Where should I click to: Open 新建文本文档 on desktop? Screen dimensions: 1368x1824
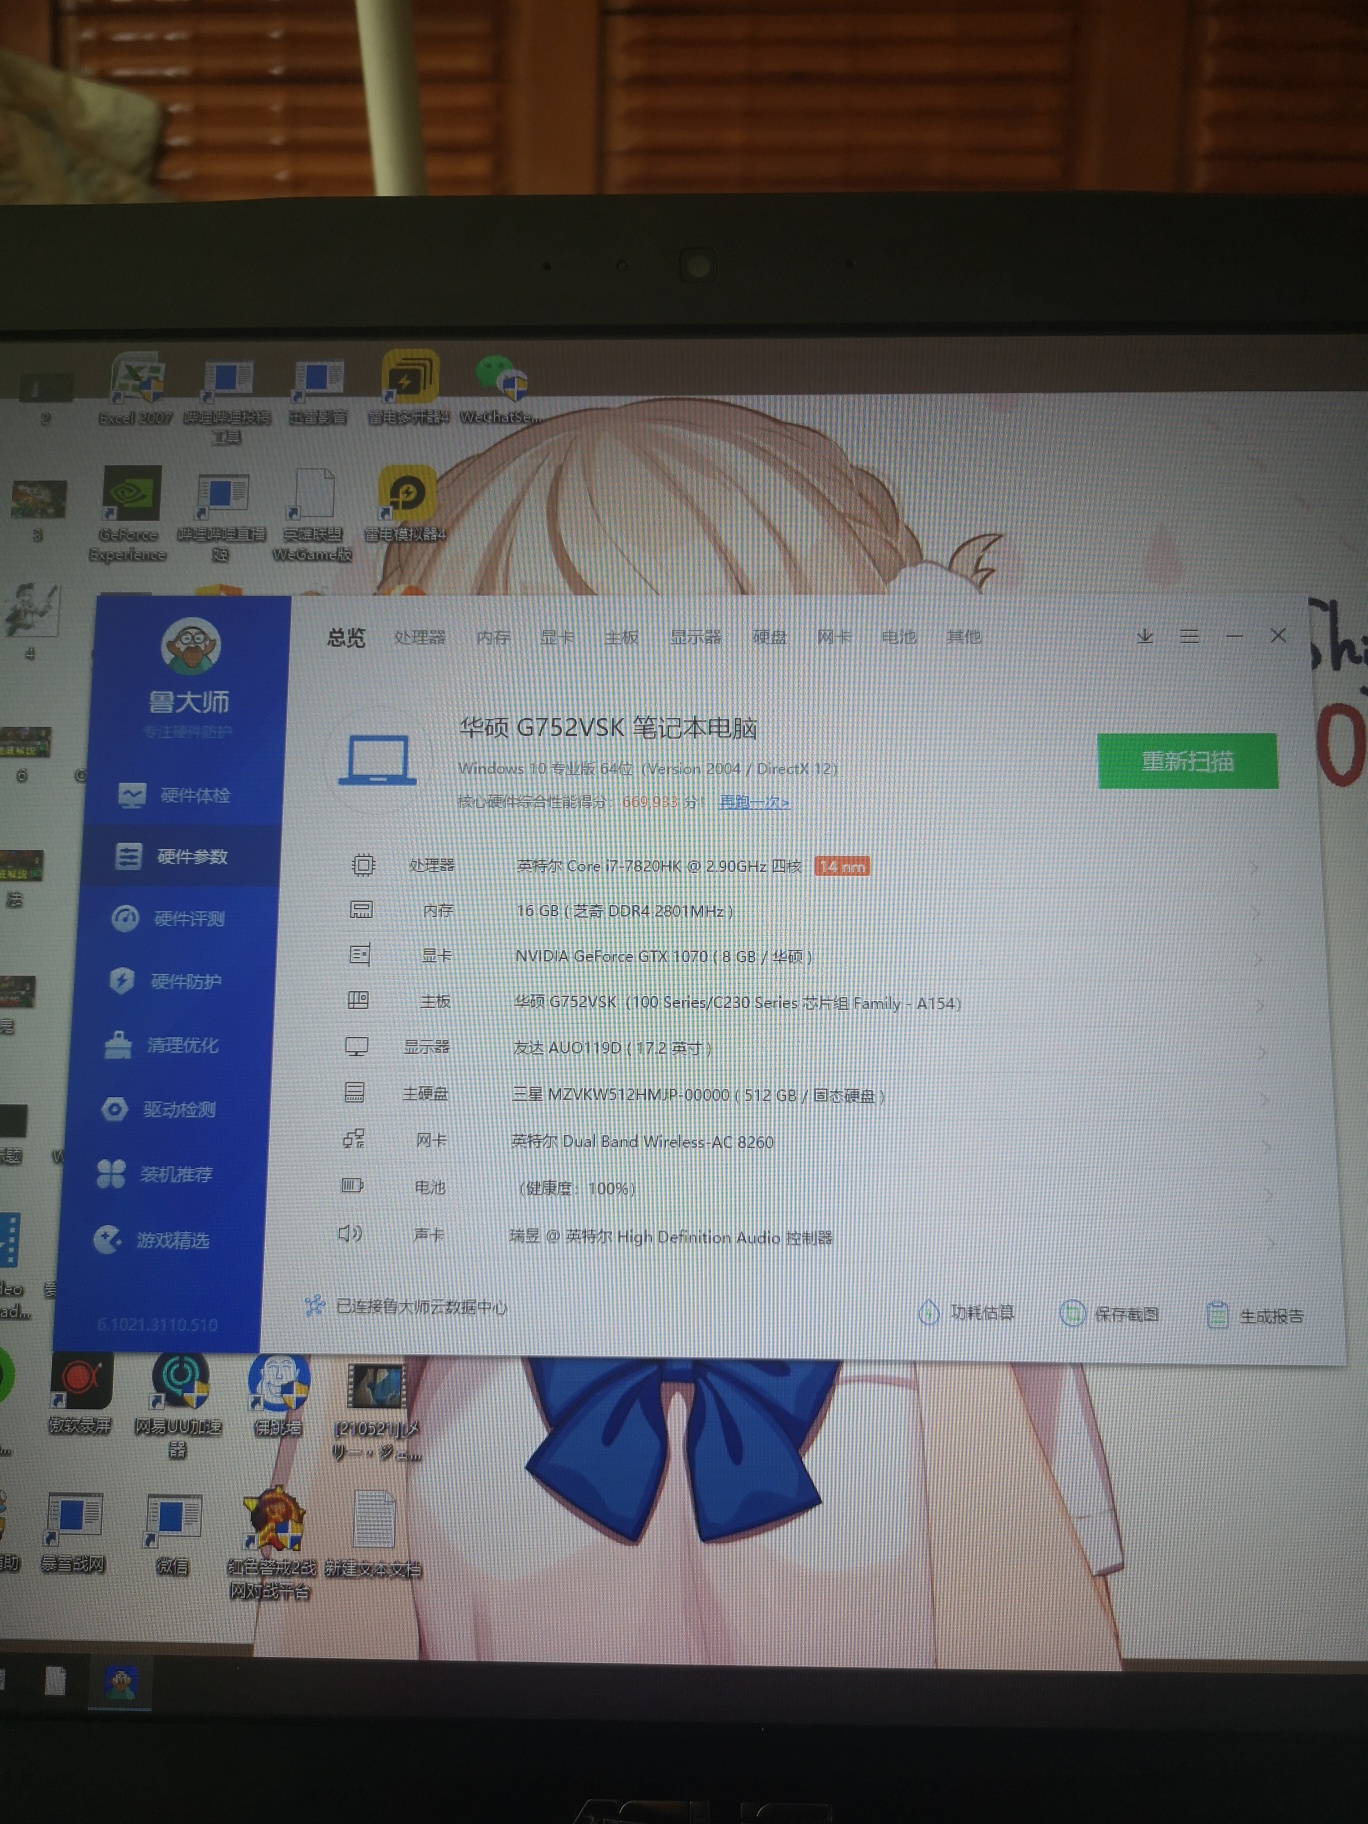(373, 1535)
